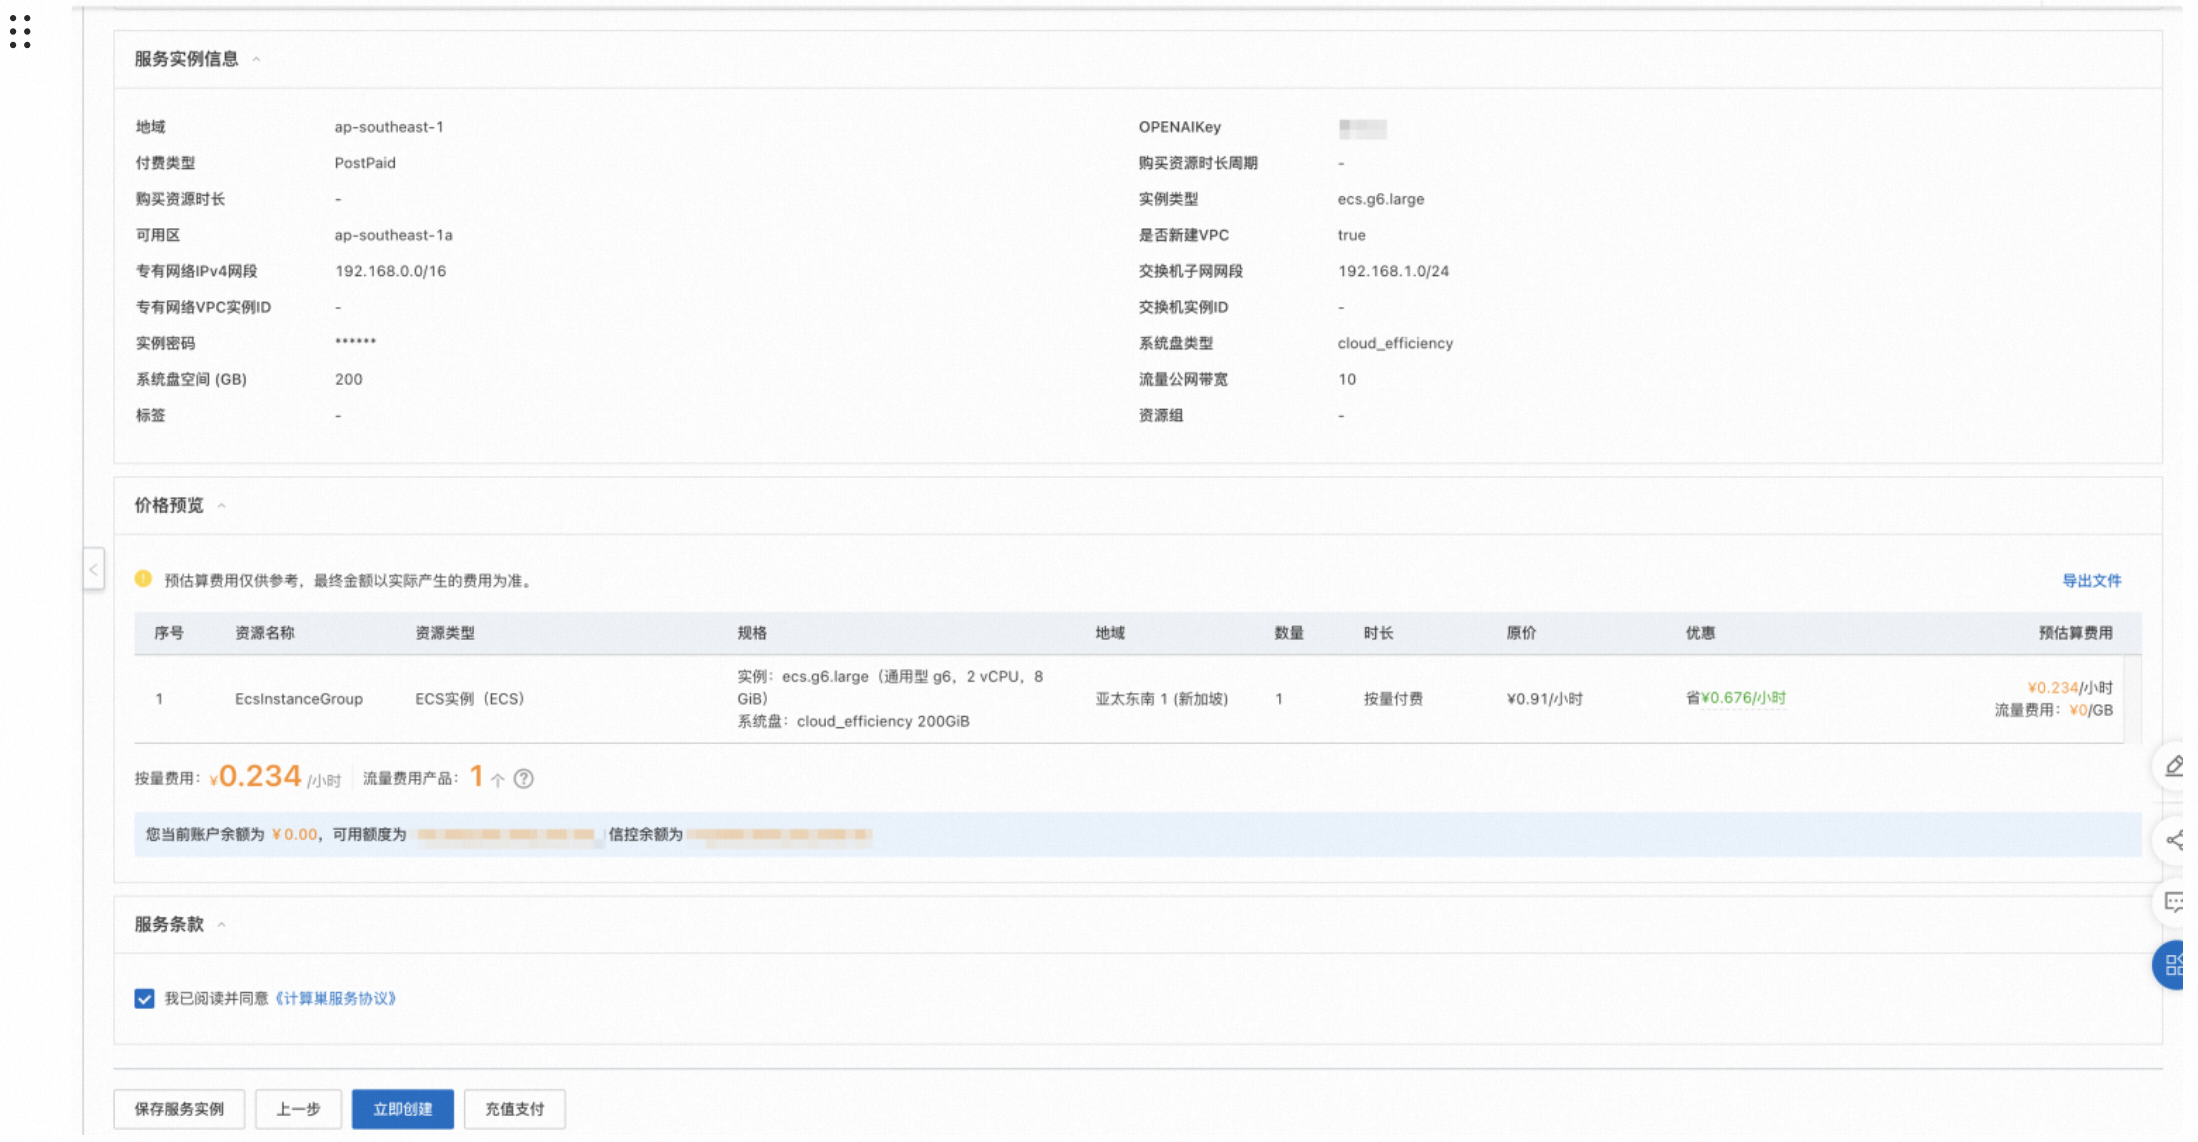Click the 是否新建VPC true value
The height and width of the screenshot is (1142, 2198).
coord(1351,235)
